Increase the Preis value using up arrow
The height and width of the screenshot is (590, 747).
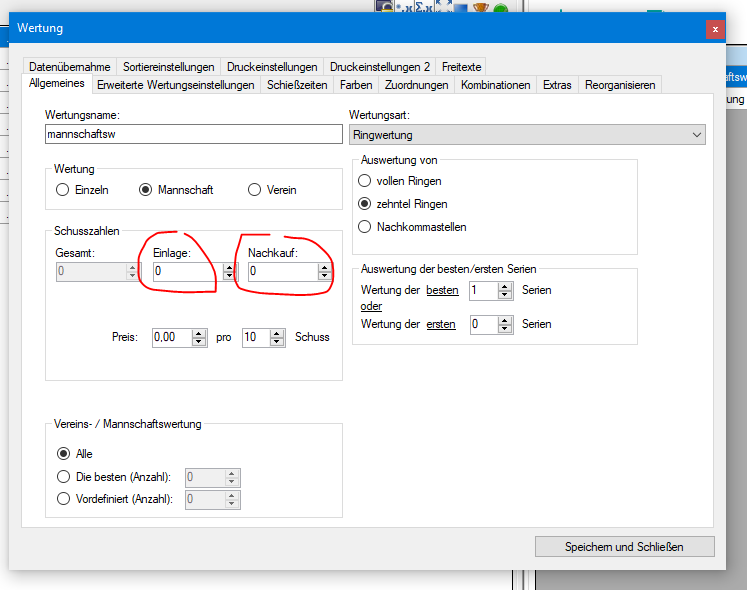(199, 333)
